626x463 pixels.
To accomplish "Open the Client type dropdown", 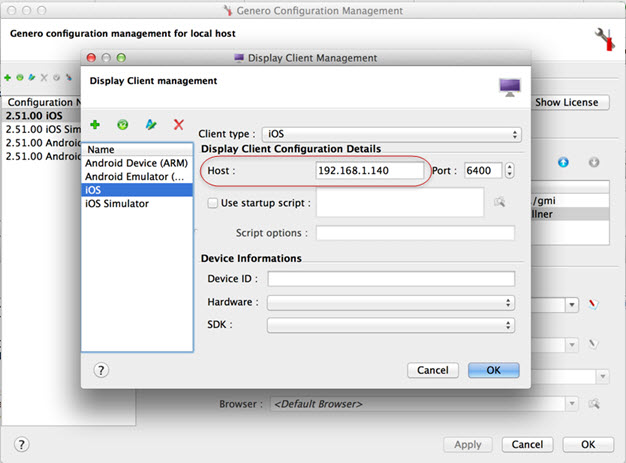I will click(390, 133).
